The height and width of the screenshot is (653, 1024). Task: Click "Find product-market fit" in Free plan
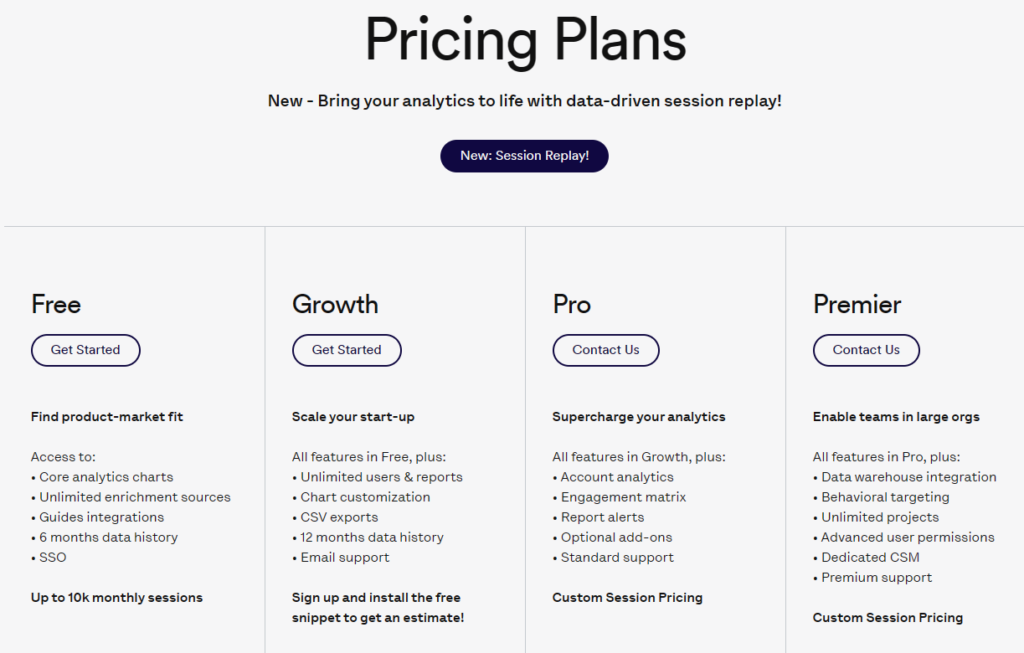pos(107,416)
